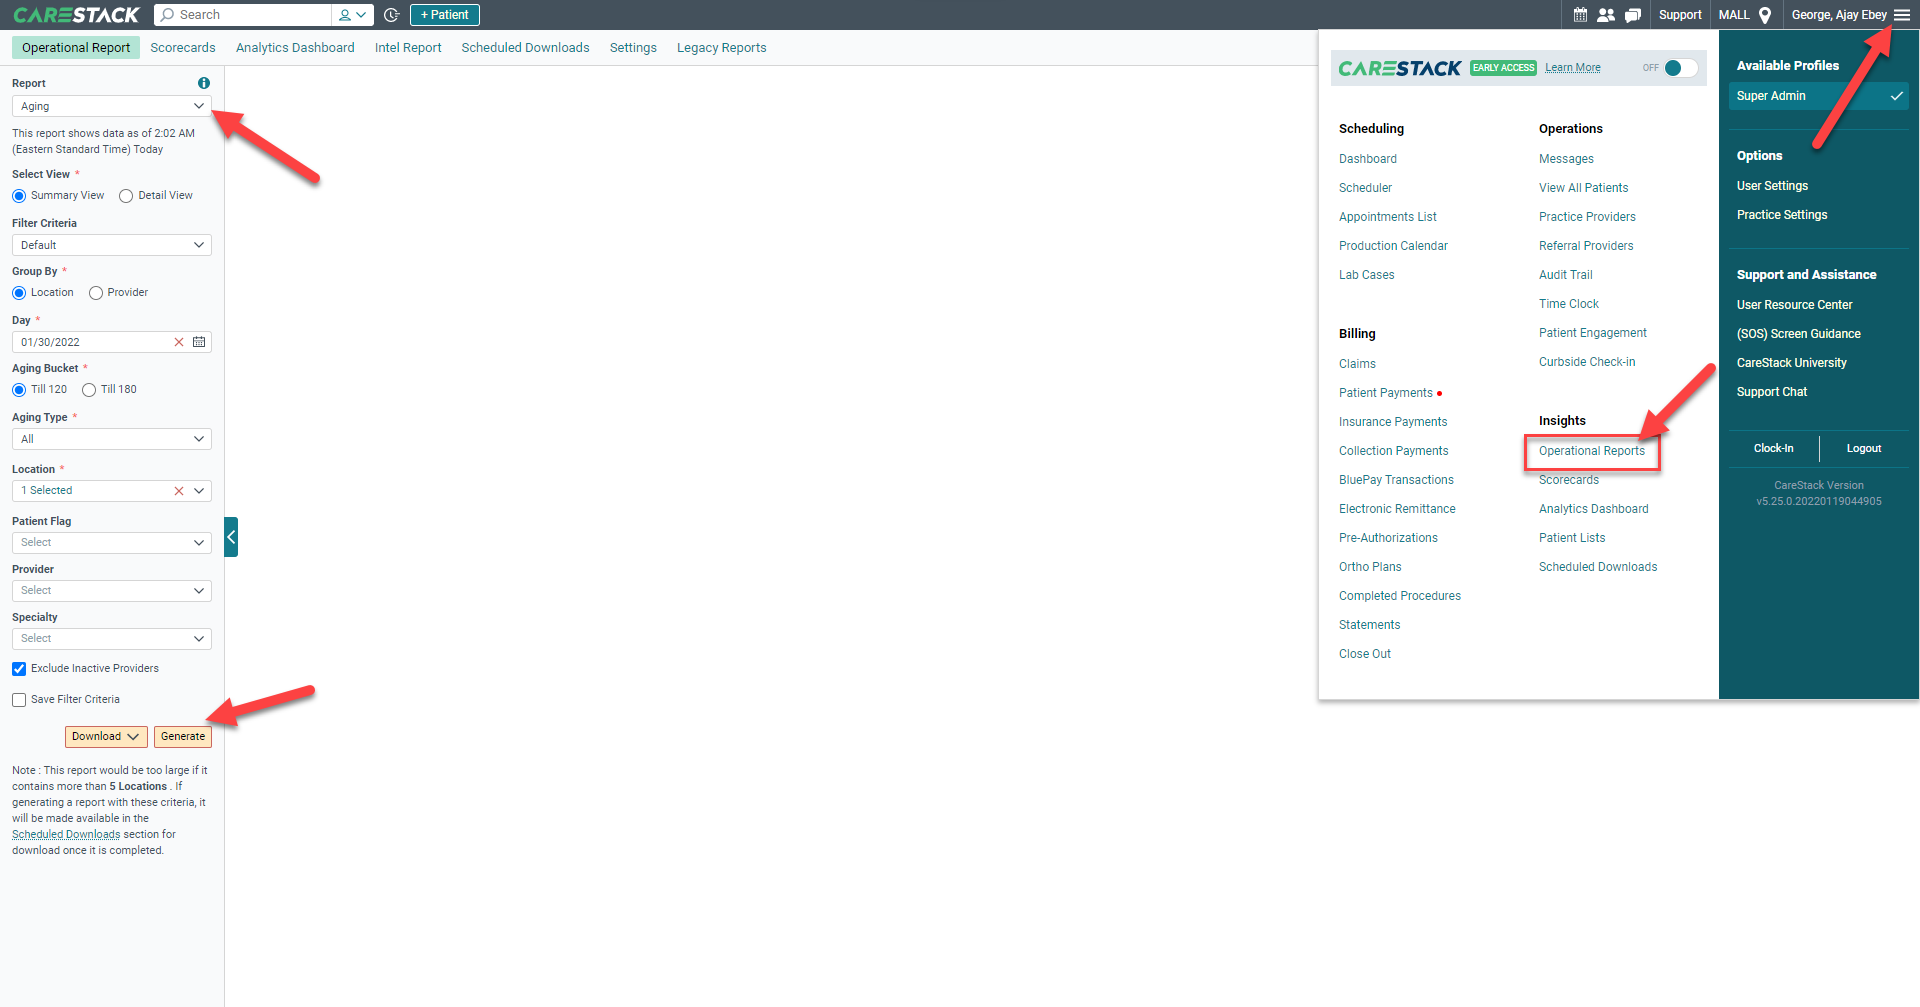Open the calendar icon in the top bar

pos(1579,14)
